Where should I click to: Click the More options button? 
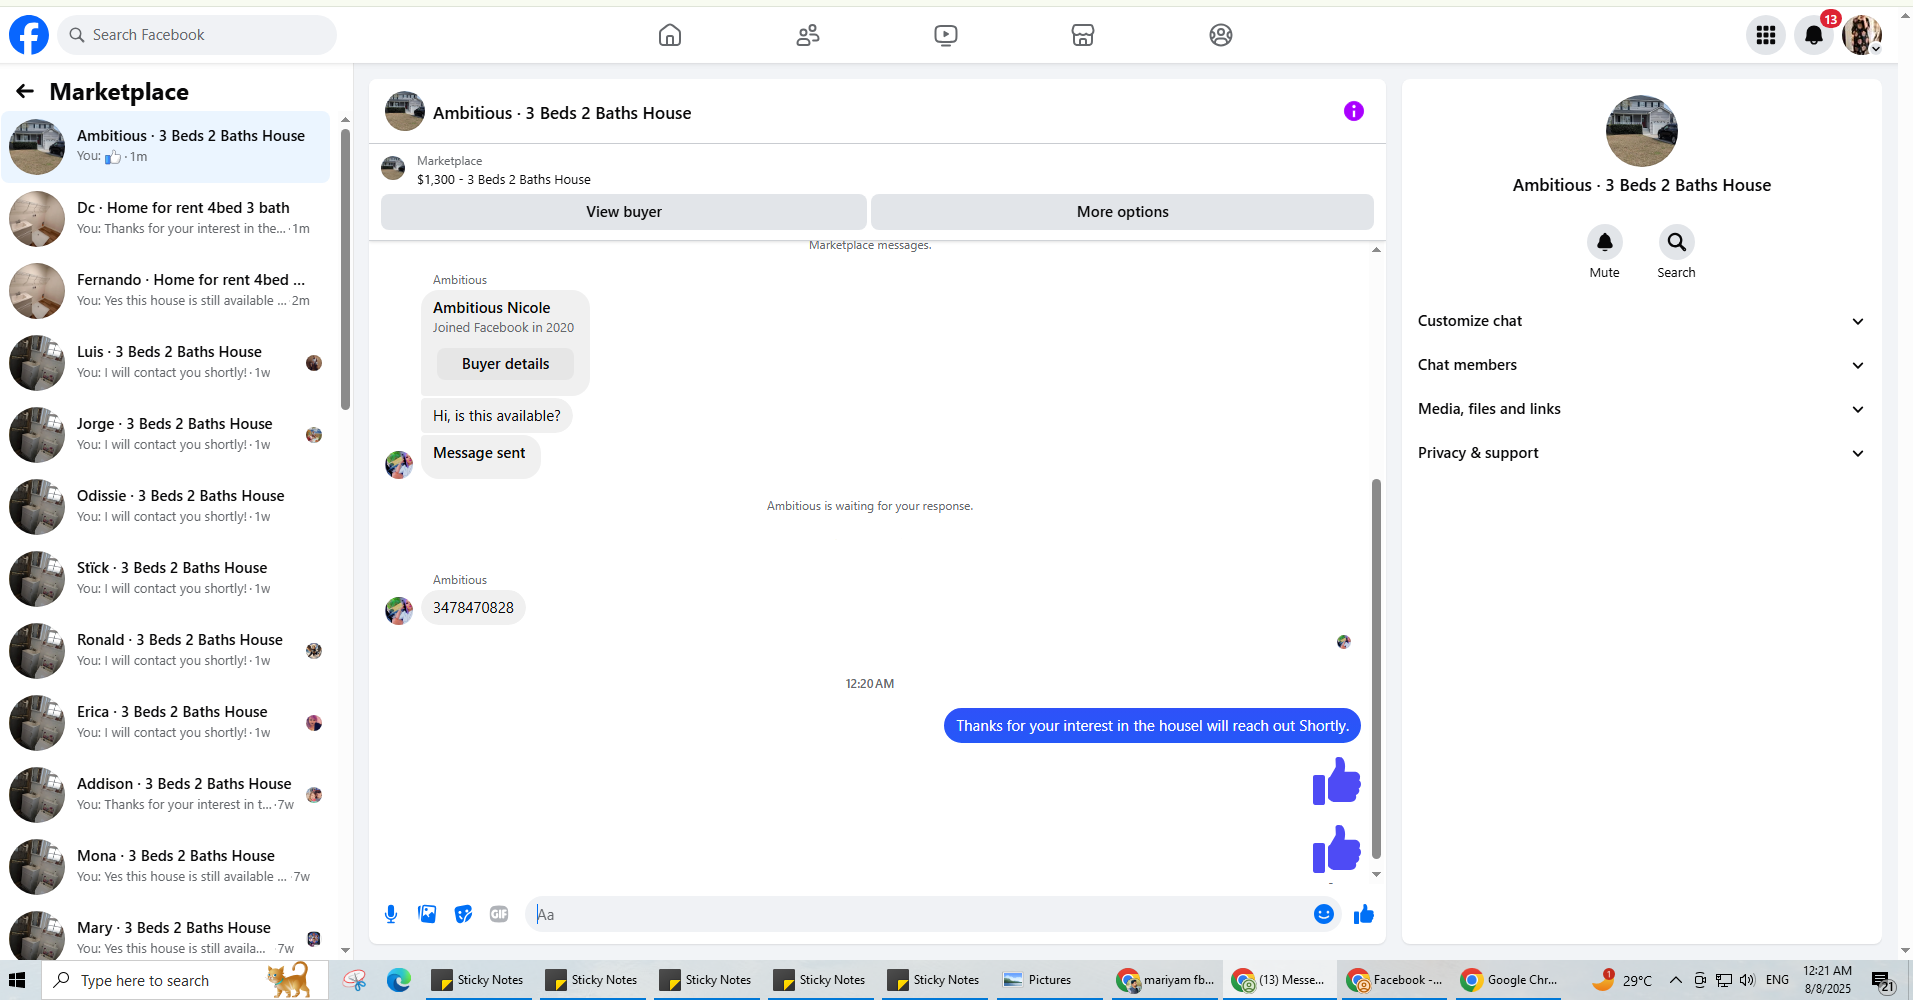pos(1122,212)
